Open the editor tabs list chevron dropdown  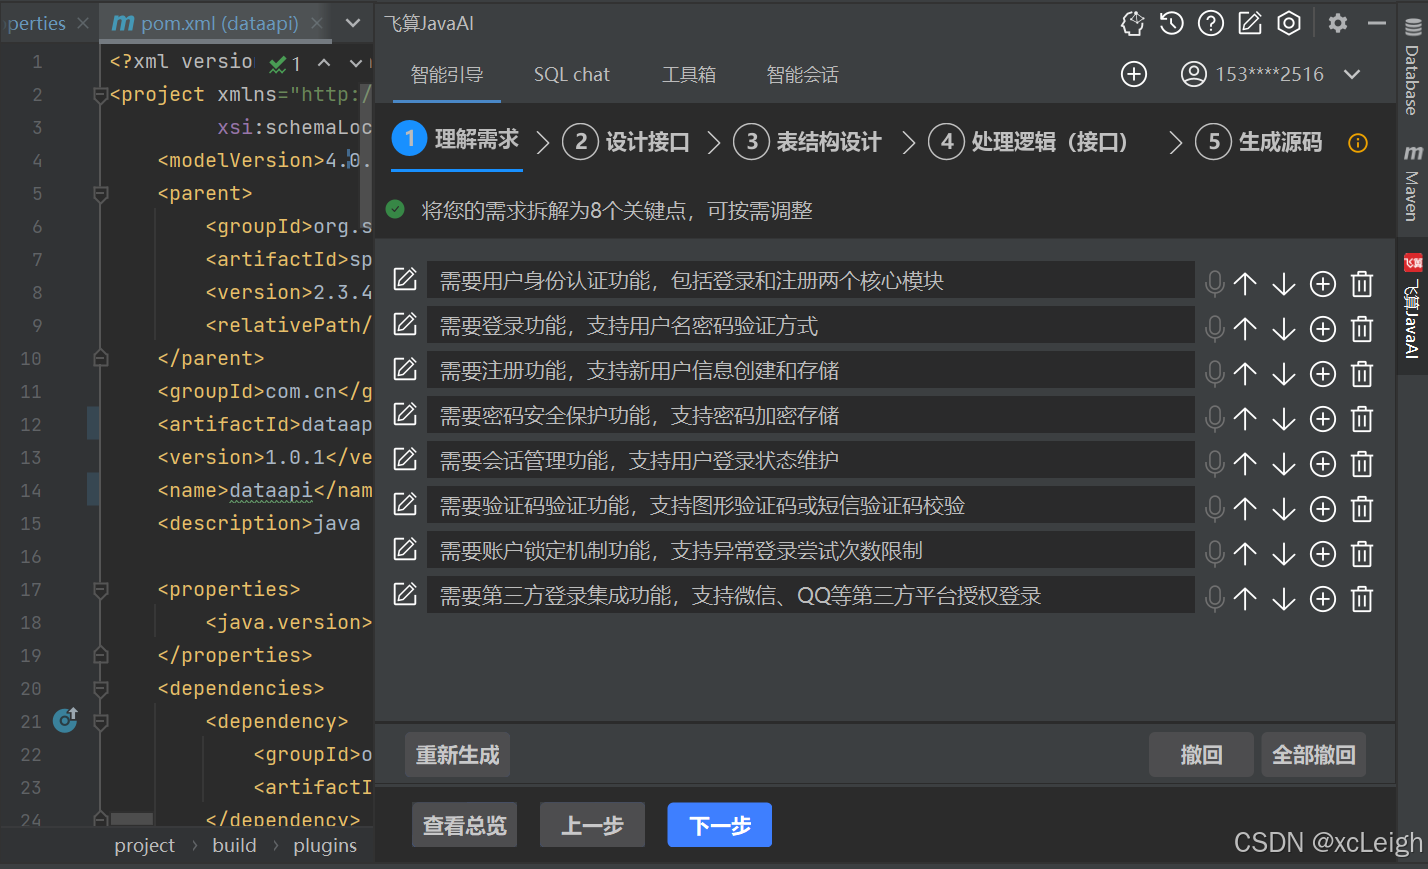[353, 23]
